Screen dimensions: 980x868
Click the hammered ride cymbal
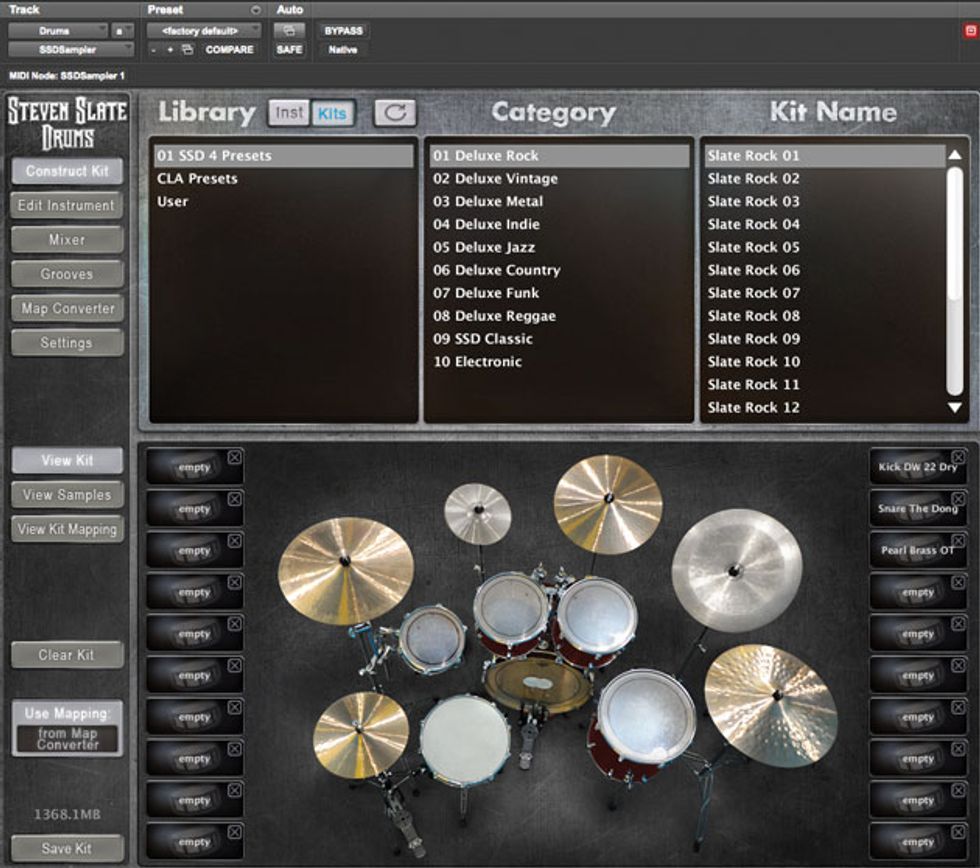[x=771, y=706]
